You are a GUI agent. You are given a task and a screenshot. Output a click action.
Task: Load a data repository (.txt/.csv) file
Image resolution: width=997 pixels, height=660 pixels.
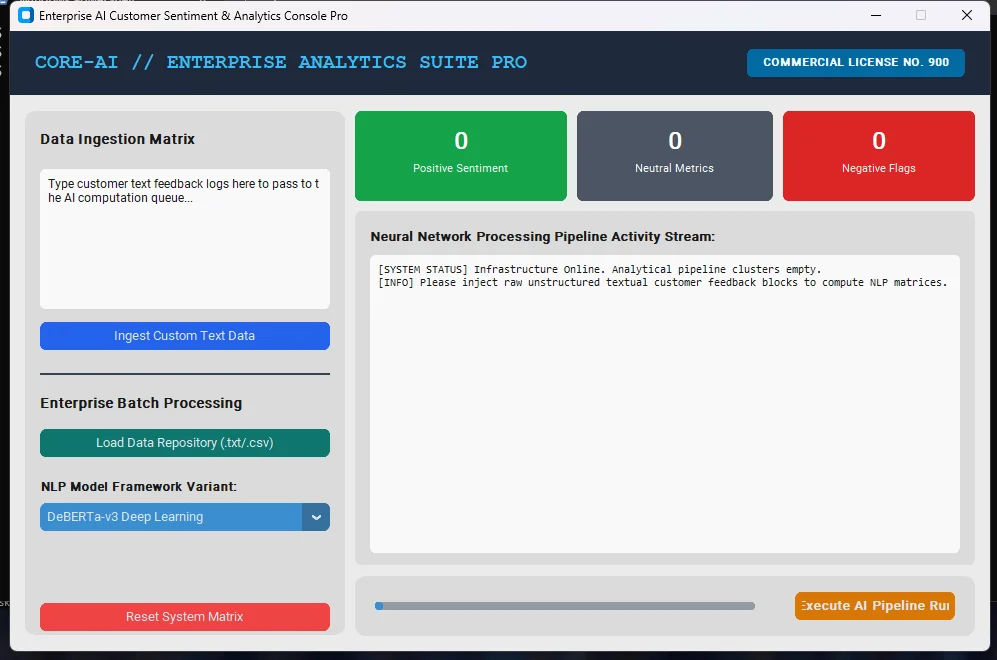click(x=184, y=443)
